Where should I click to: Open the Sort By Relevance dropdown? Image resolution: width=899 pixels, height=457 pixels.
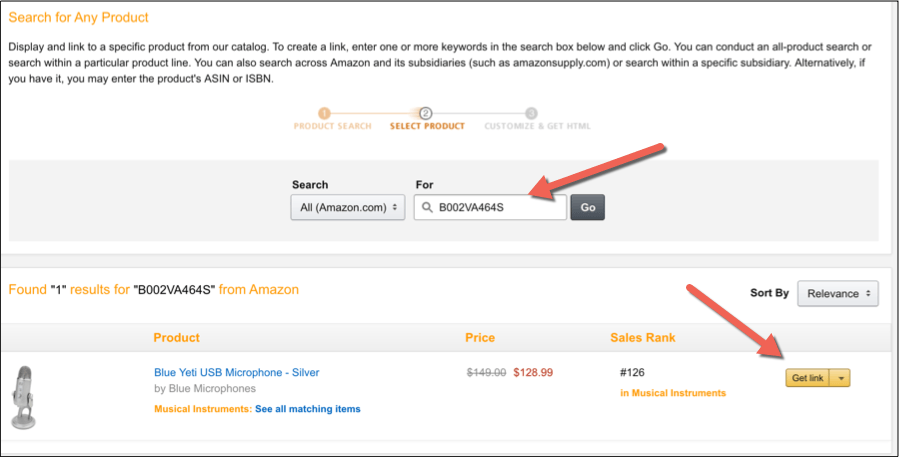tap(838, 294)
